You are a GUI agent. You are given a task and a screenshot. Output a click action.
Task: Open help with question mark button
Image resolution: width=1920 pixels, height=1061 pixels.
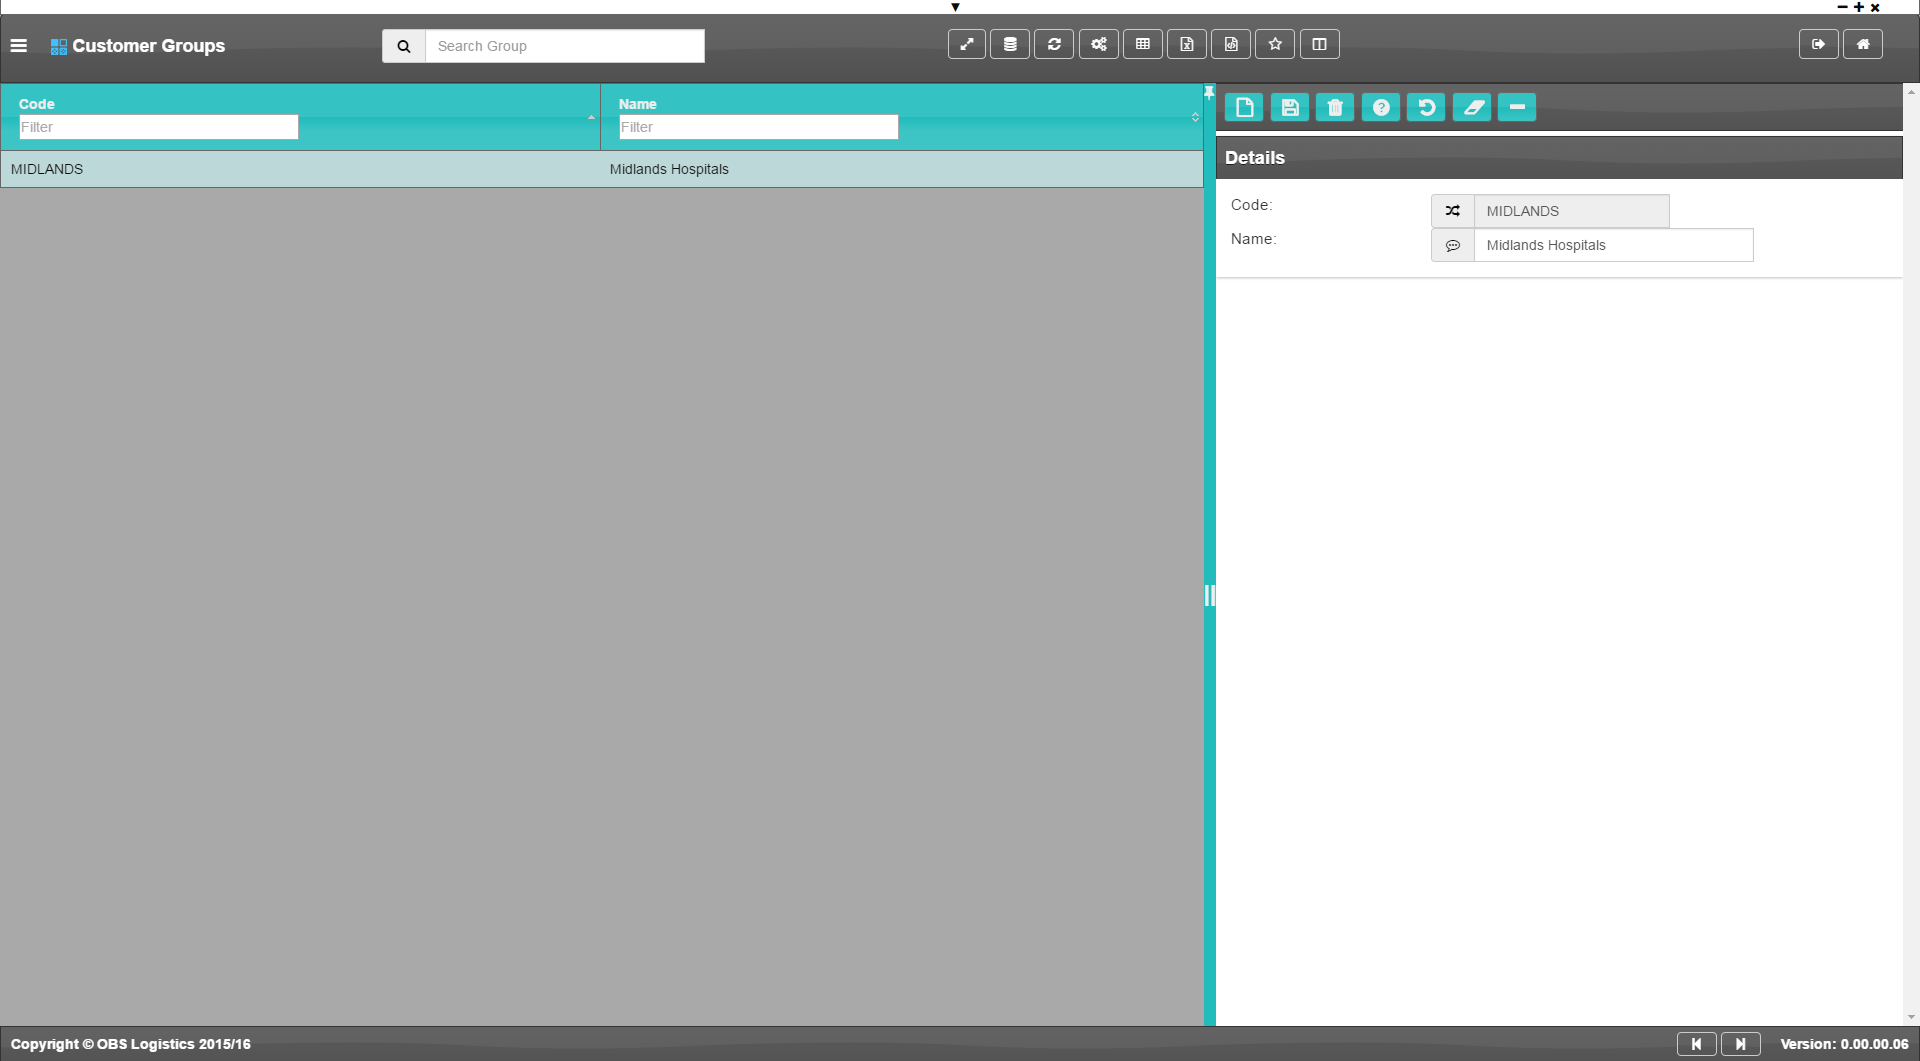coord(1381,107)
